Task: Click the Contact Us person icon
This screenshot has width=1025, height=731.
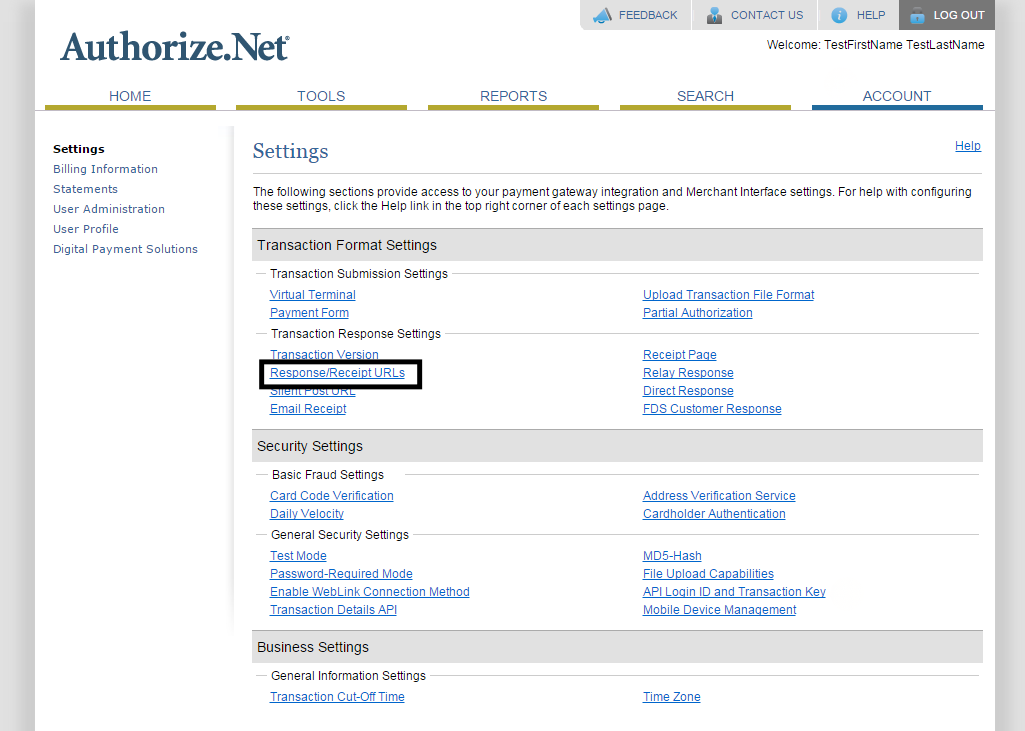Action: (714, 15)
